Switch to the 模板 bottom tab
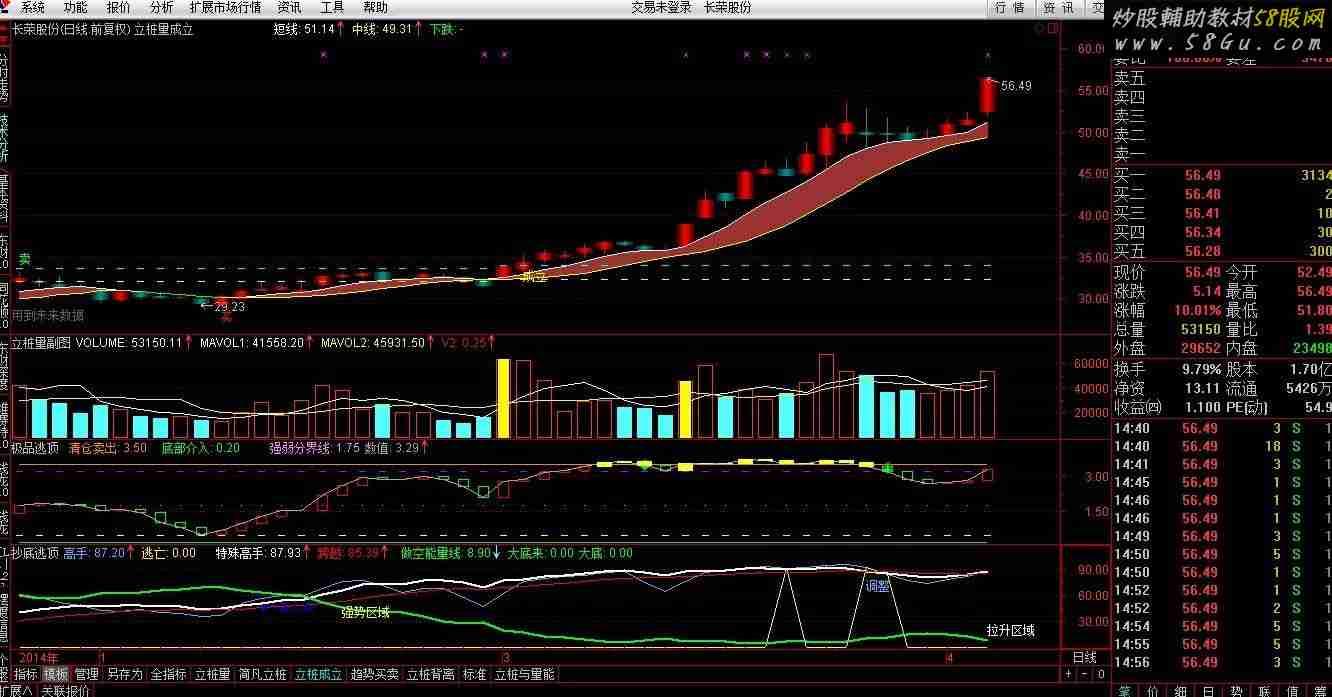Screen dimensions: 1332x697 click(x=56, y=674)
